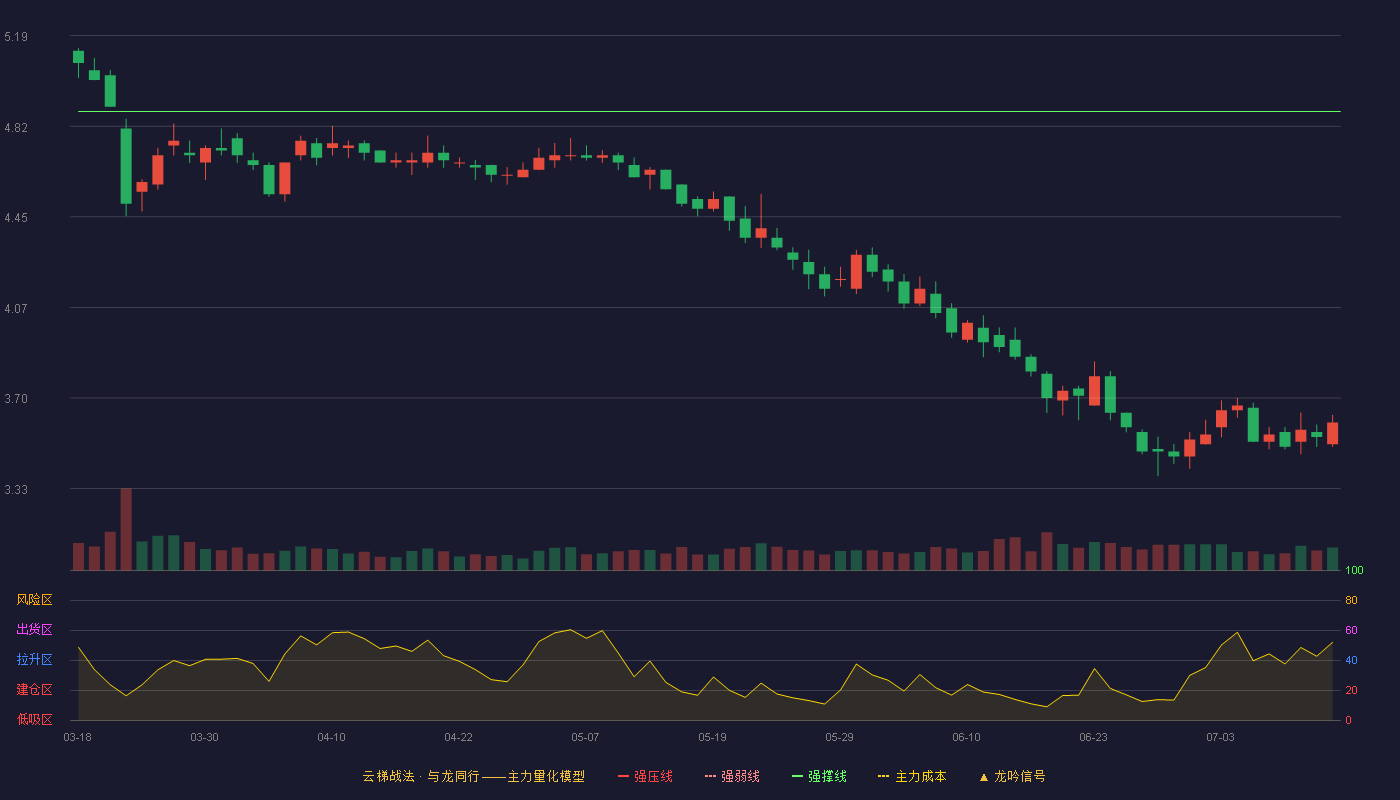Image resolution: width=1400 pixels, height=800 pixels.
Task: Toggle the 强撑线 legend entry
Action: pyautogui.click(x=819, y=776)
